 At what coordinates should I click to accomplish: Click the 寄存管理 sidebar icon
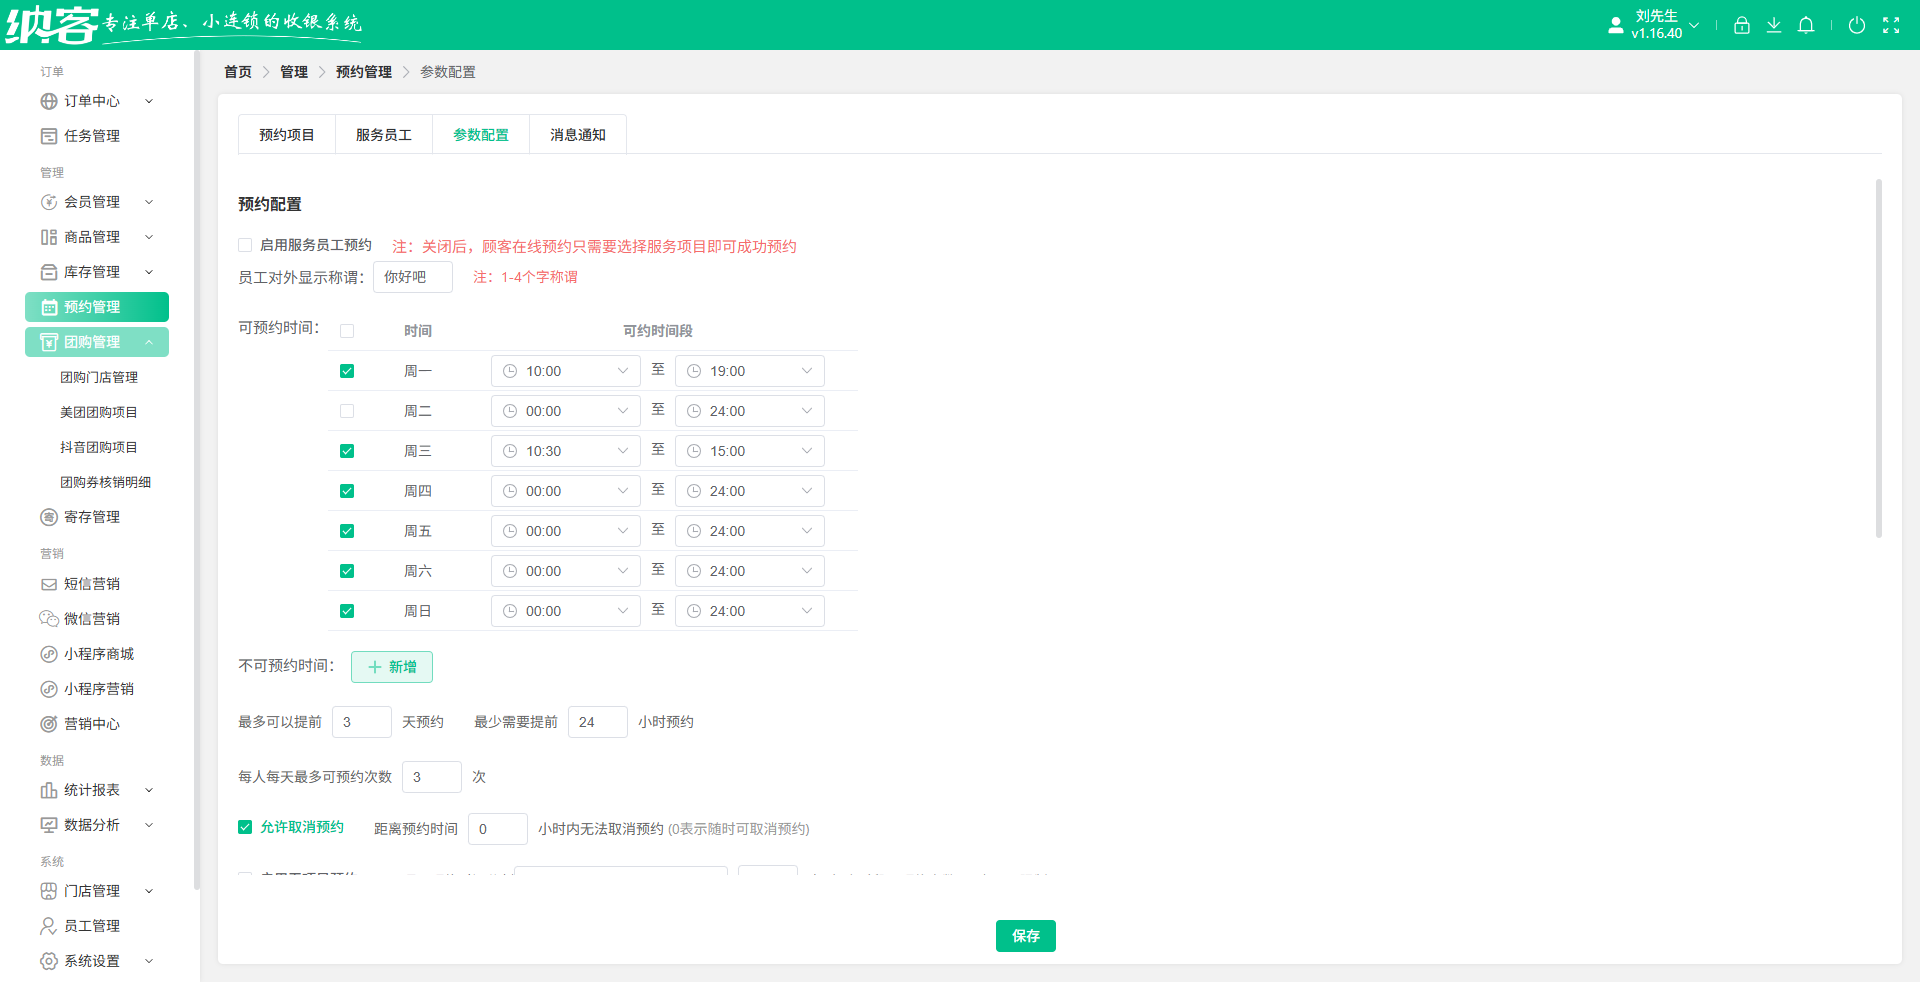click(x=49, y=517)
